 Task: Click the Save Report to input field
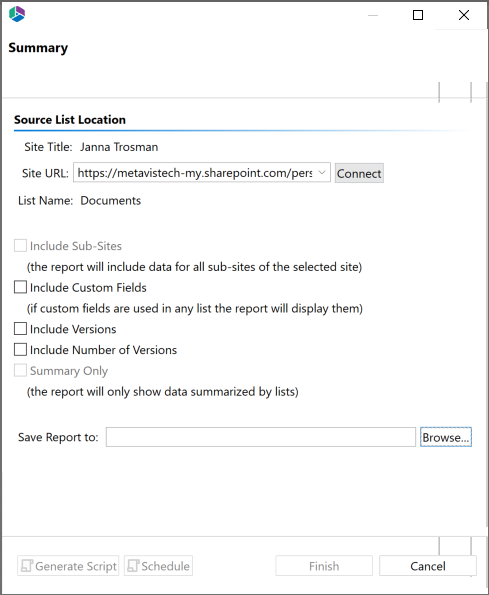tap(261, 437)
